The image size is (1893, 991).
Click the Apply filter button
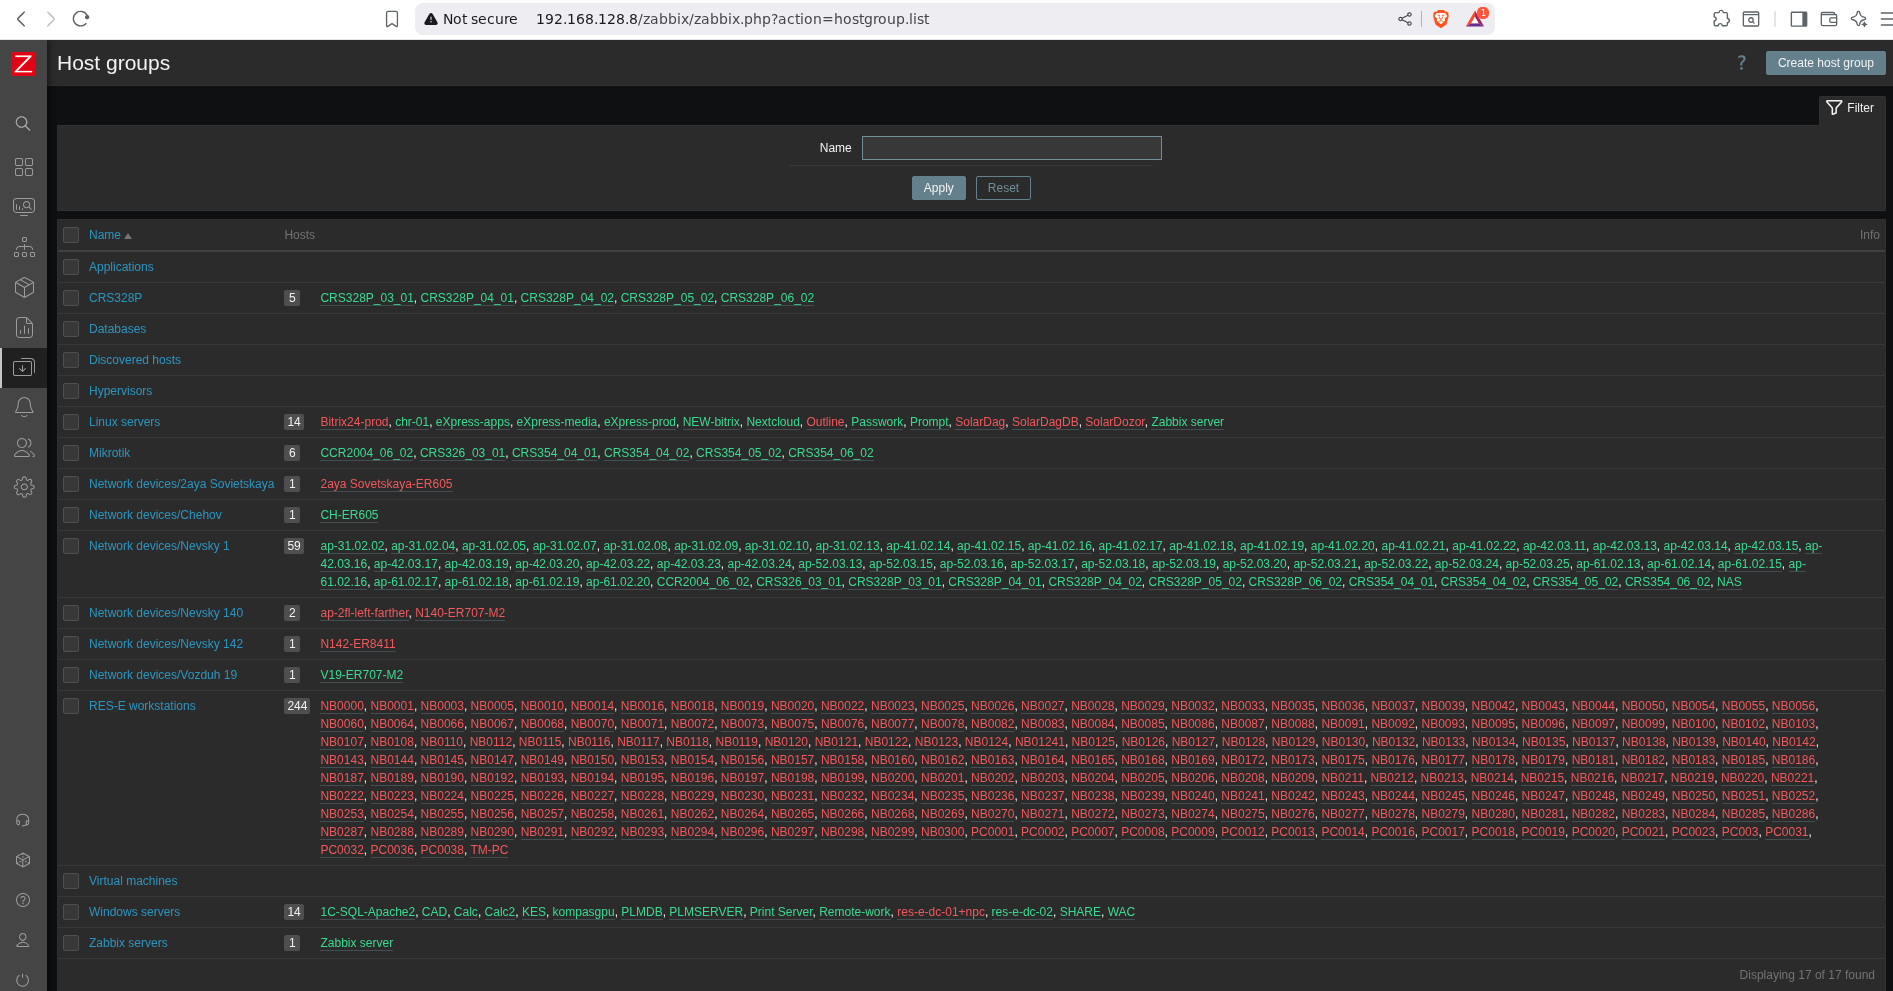(938, 188)
